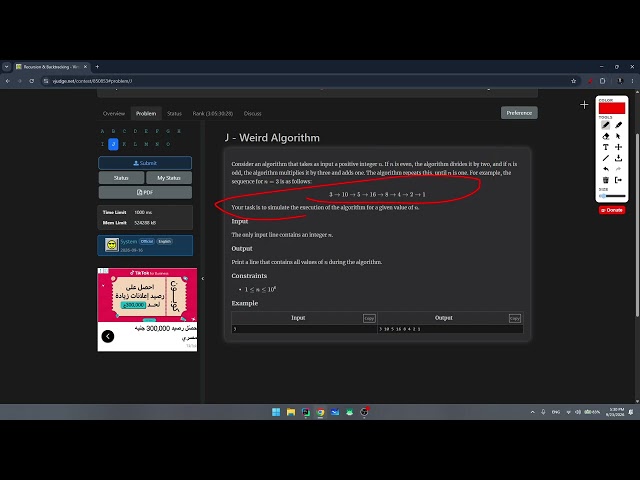Open the red color swatch picker

pos(611,109)
